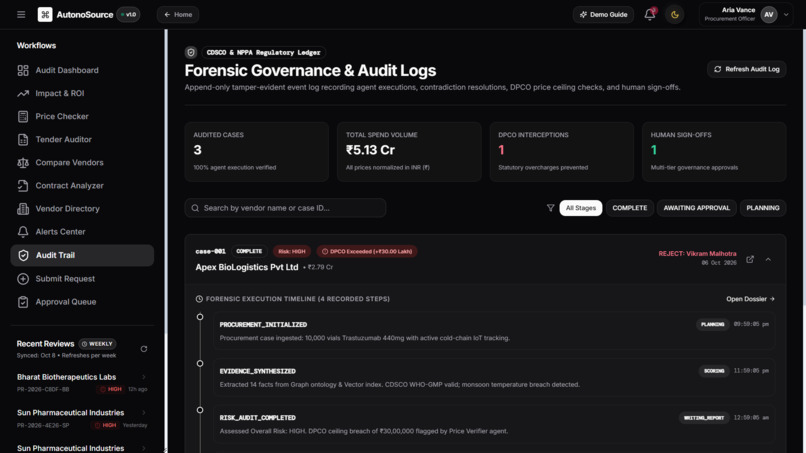Click the Risk: HIGH badge on case-001
Viewport: 806px width, 453px height.
tap(291, 251)
